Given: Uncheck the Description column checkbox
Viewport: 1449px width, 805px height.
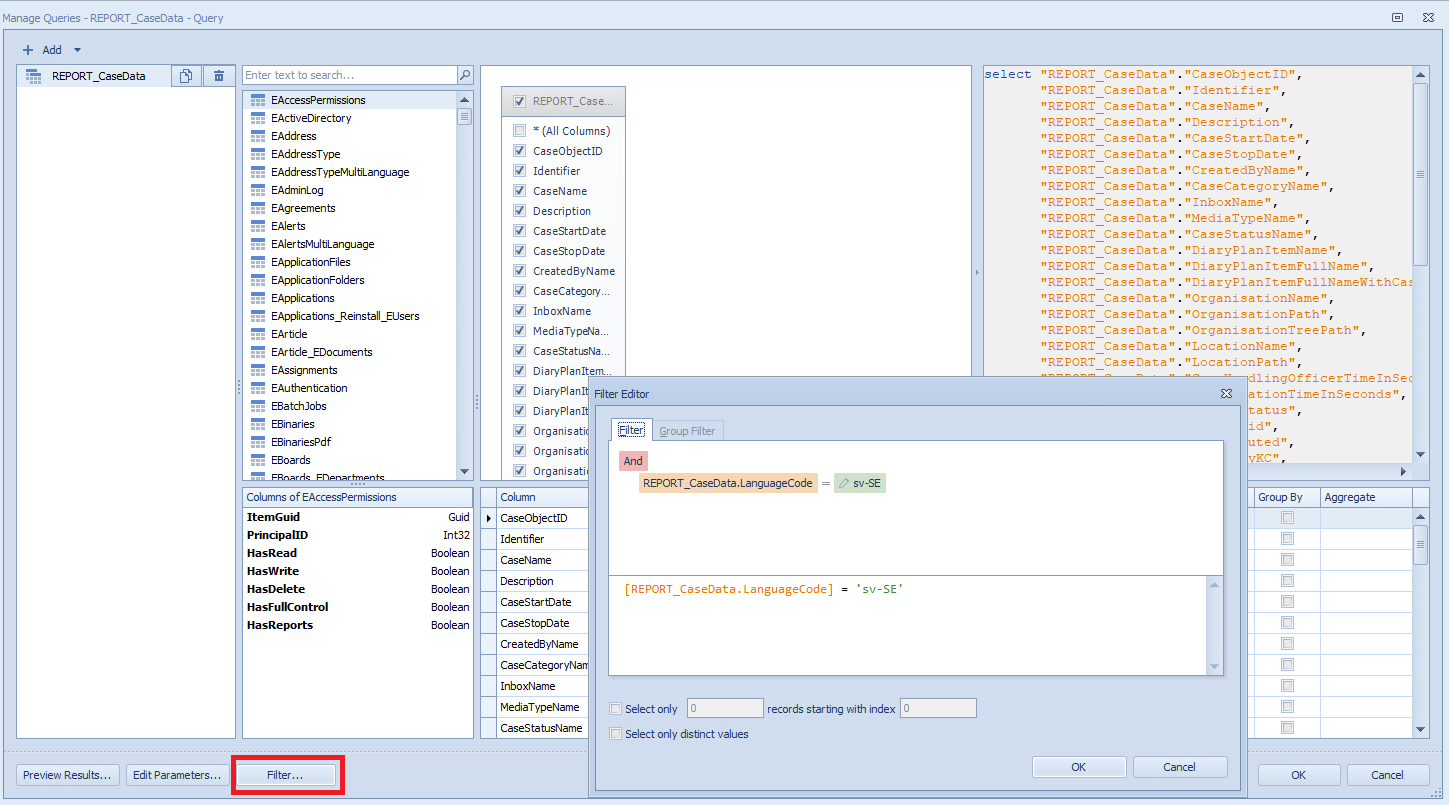Looking at the screenshot, I should point(519,211).
